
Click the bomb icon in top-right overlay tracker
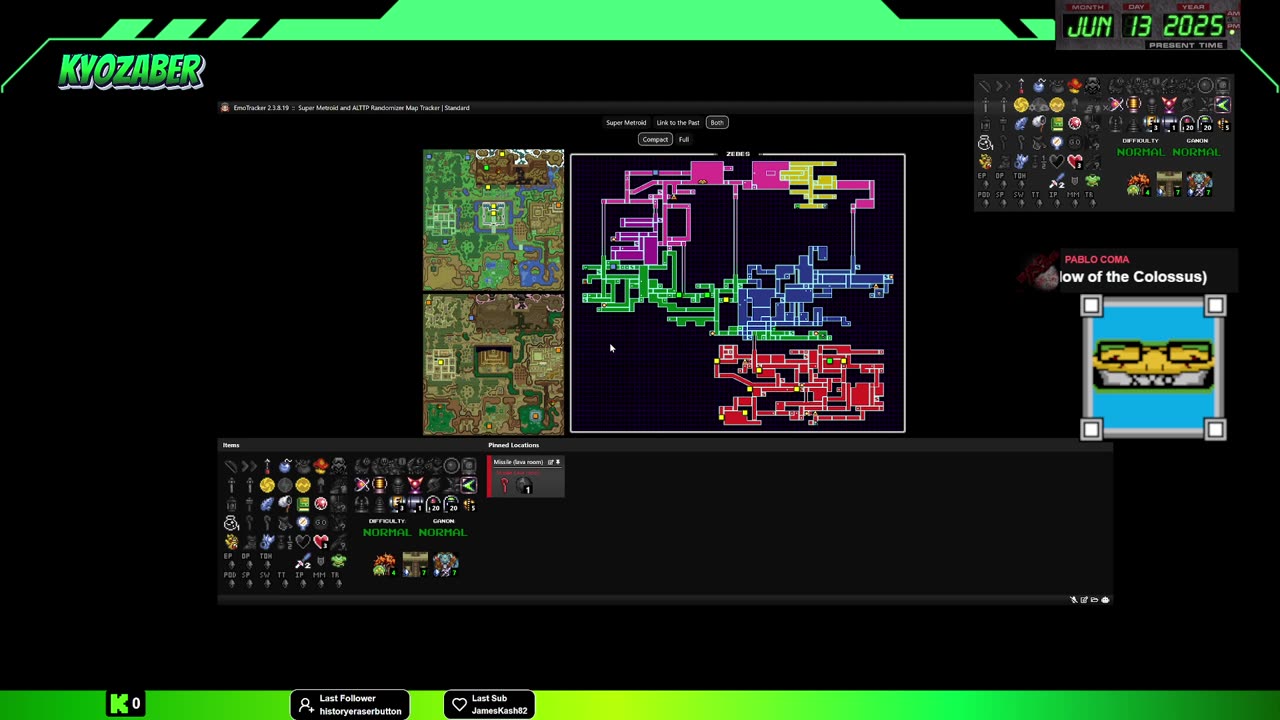coord(1039,85)
